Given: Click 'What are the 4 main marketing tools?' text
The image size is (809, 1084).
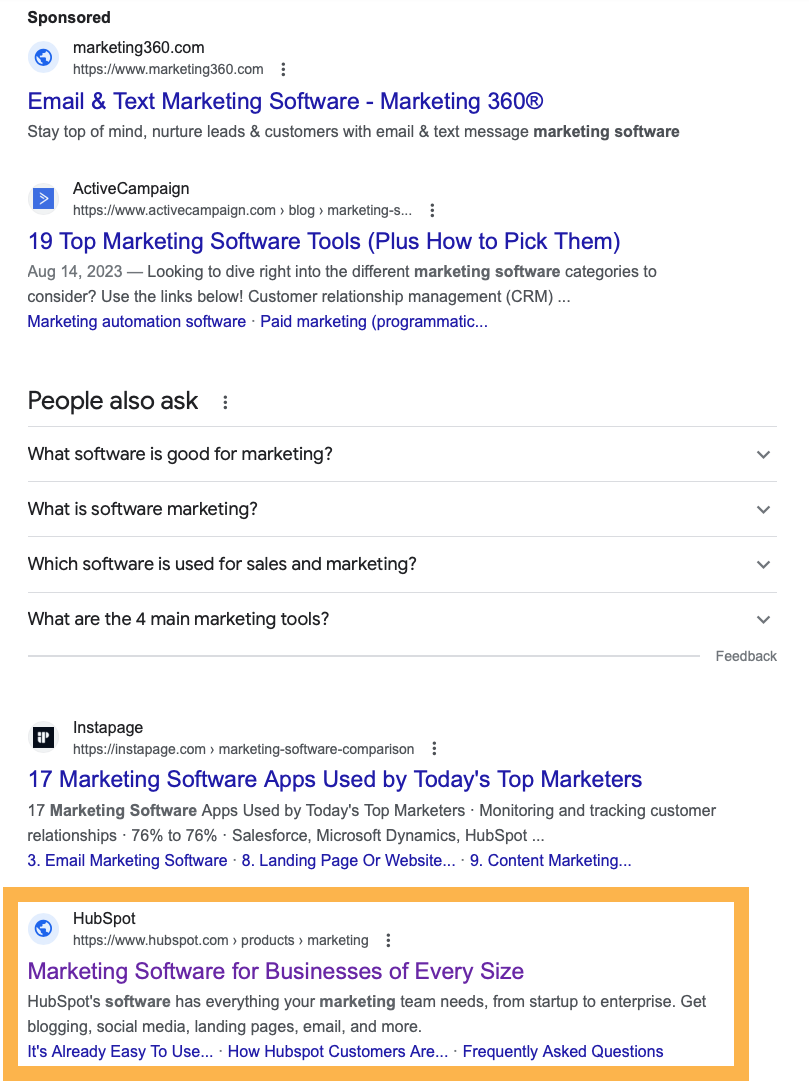Looking at the screenshot, I should (x=178, y=619).
